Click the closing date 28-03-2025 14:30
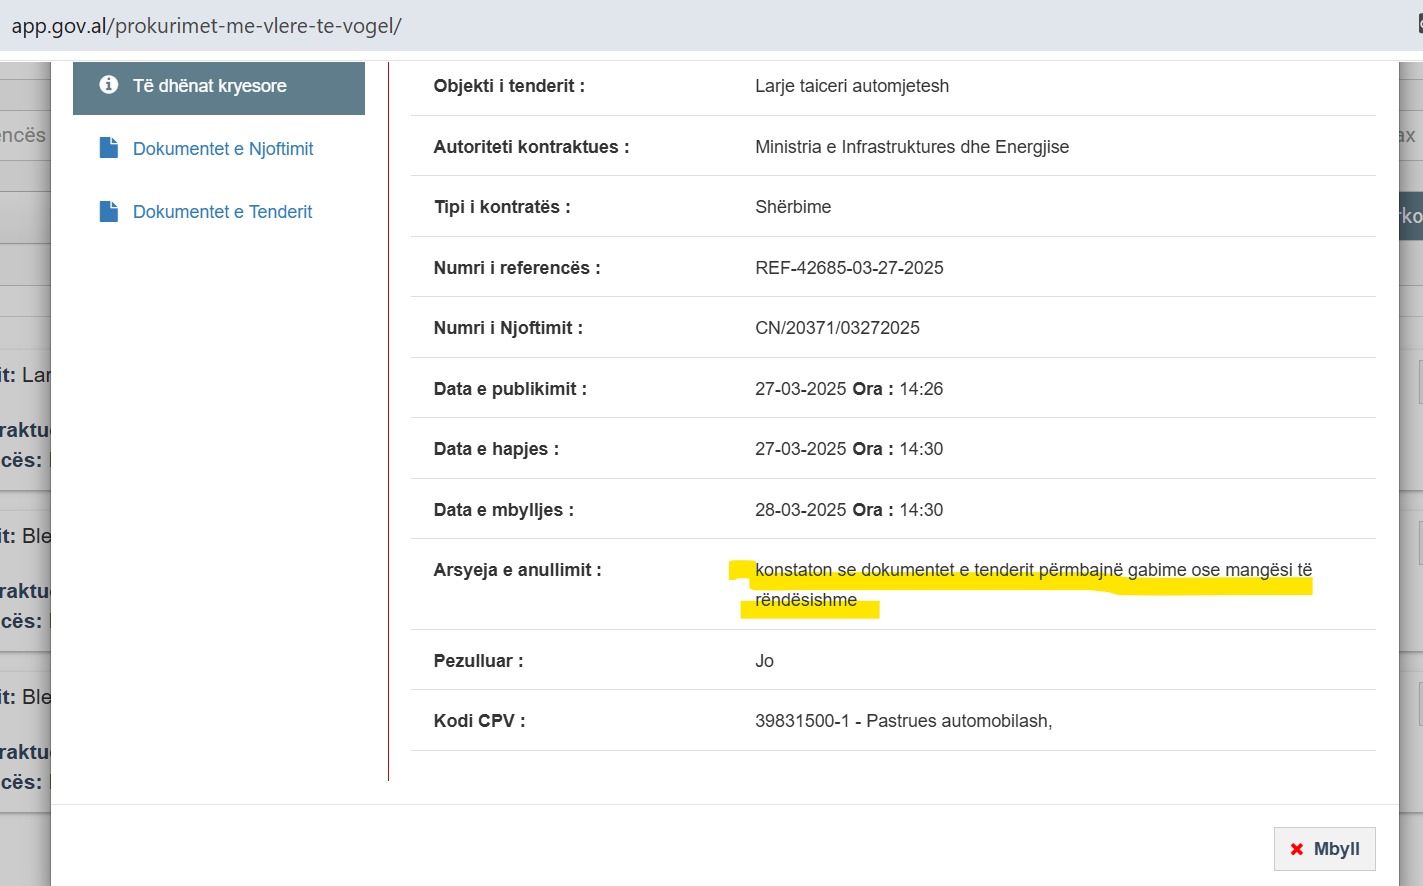Viewport: 1423px width, 886px height. pos(848,510)
